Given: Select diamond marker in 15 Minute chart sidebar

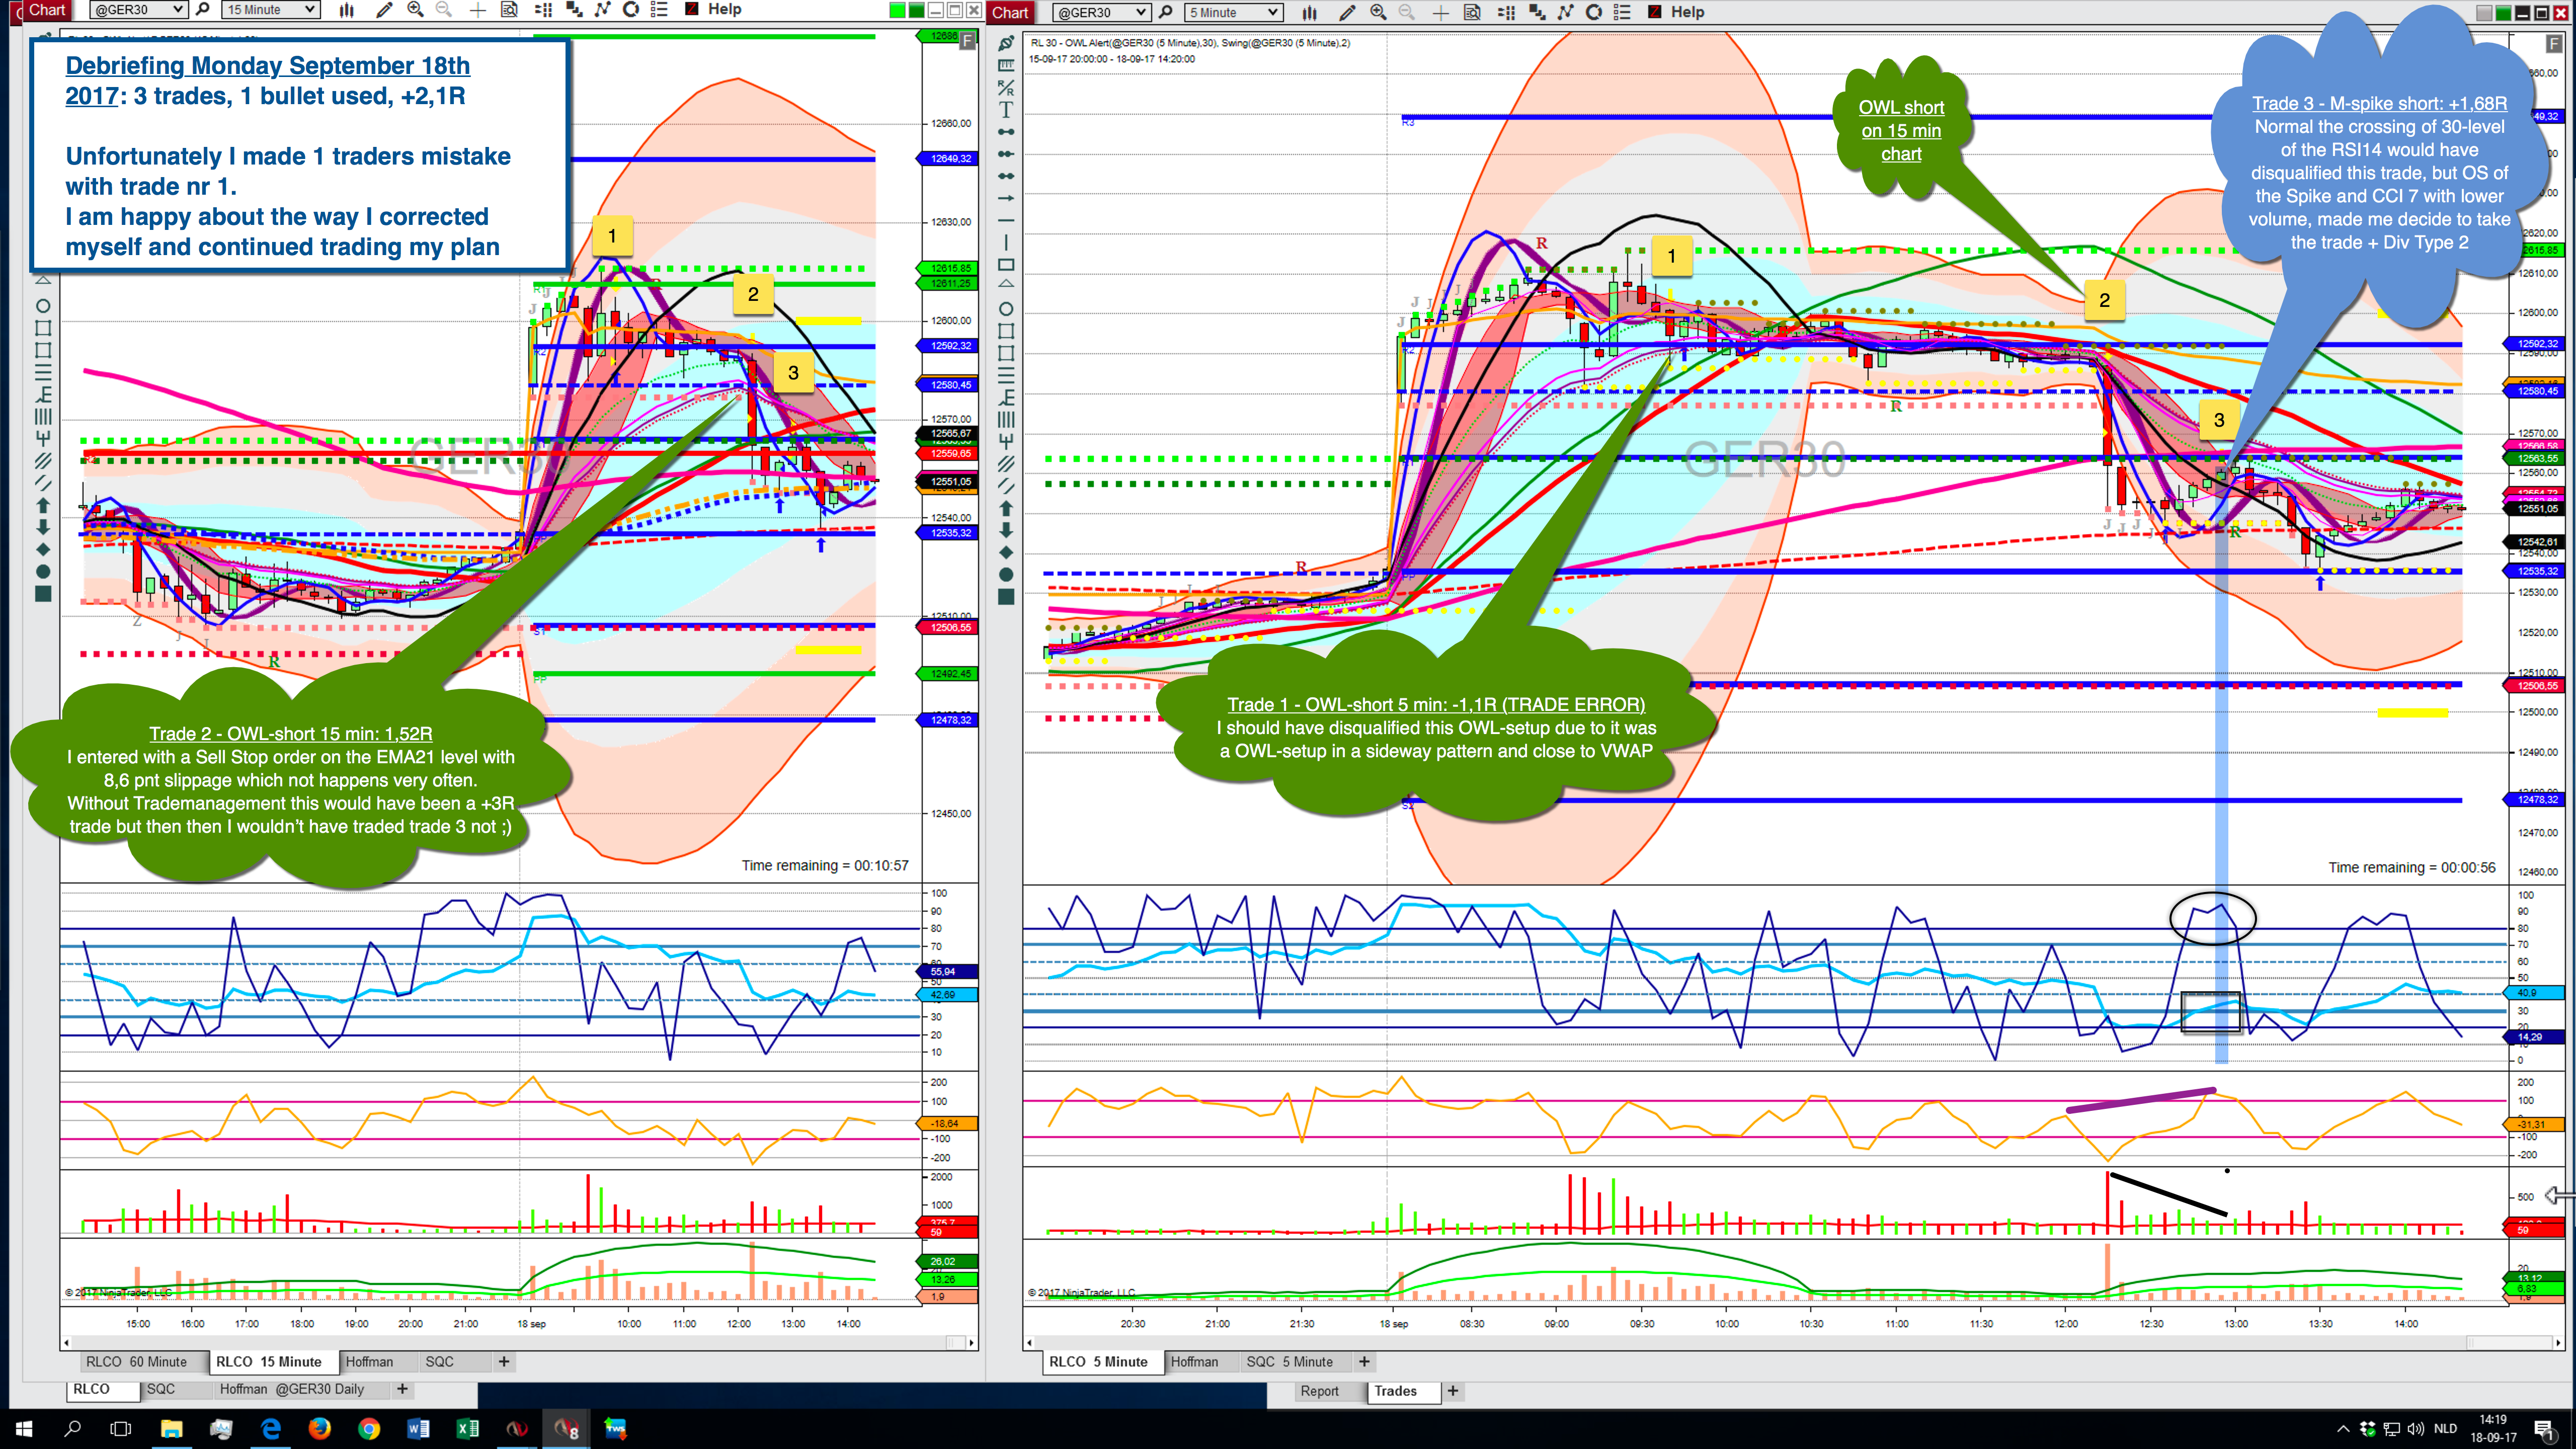Looking at the screenshot, I should [x=43, y=549].
